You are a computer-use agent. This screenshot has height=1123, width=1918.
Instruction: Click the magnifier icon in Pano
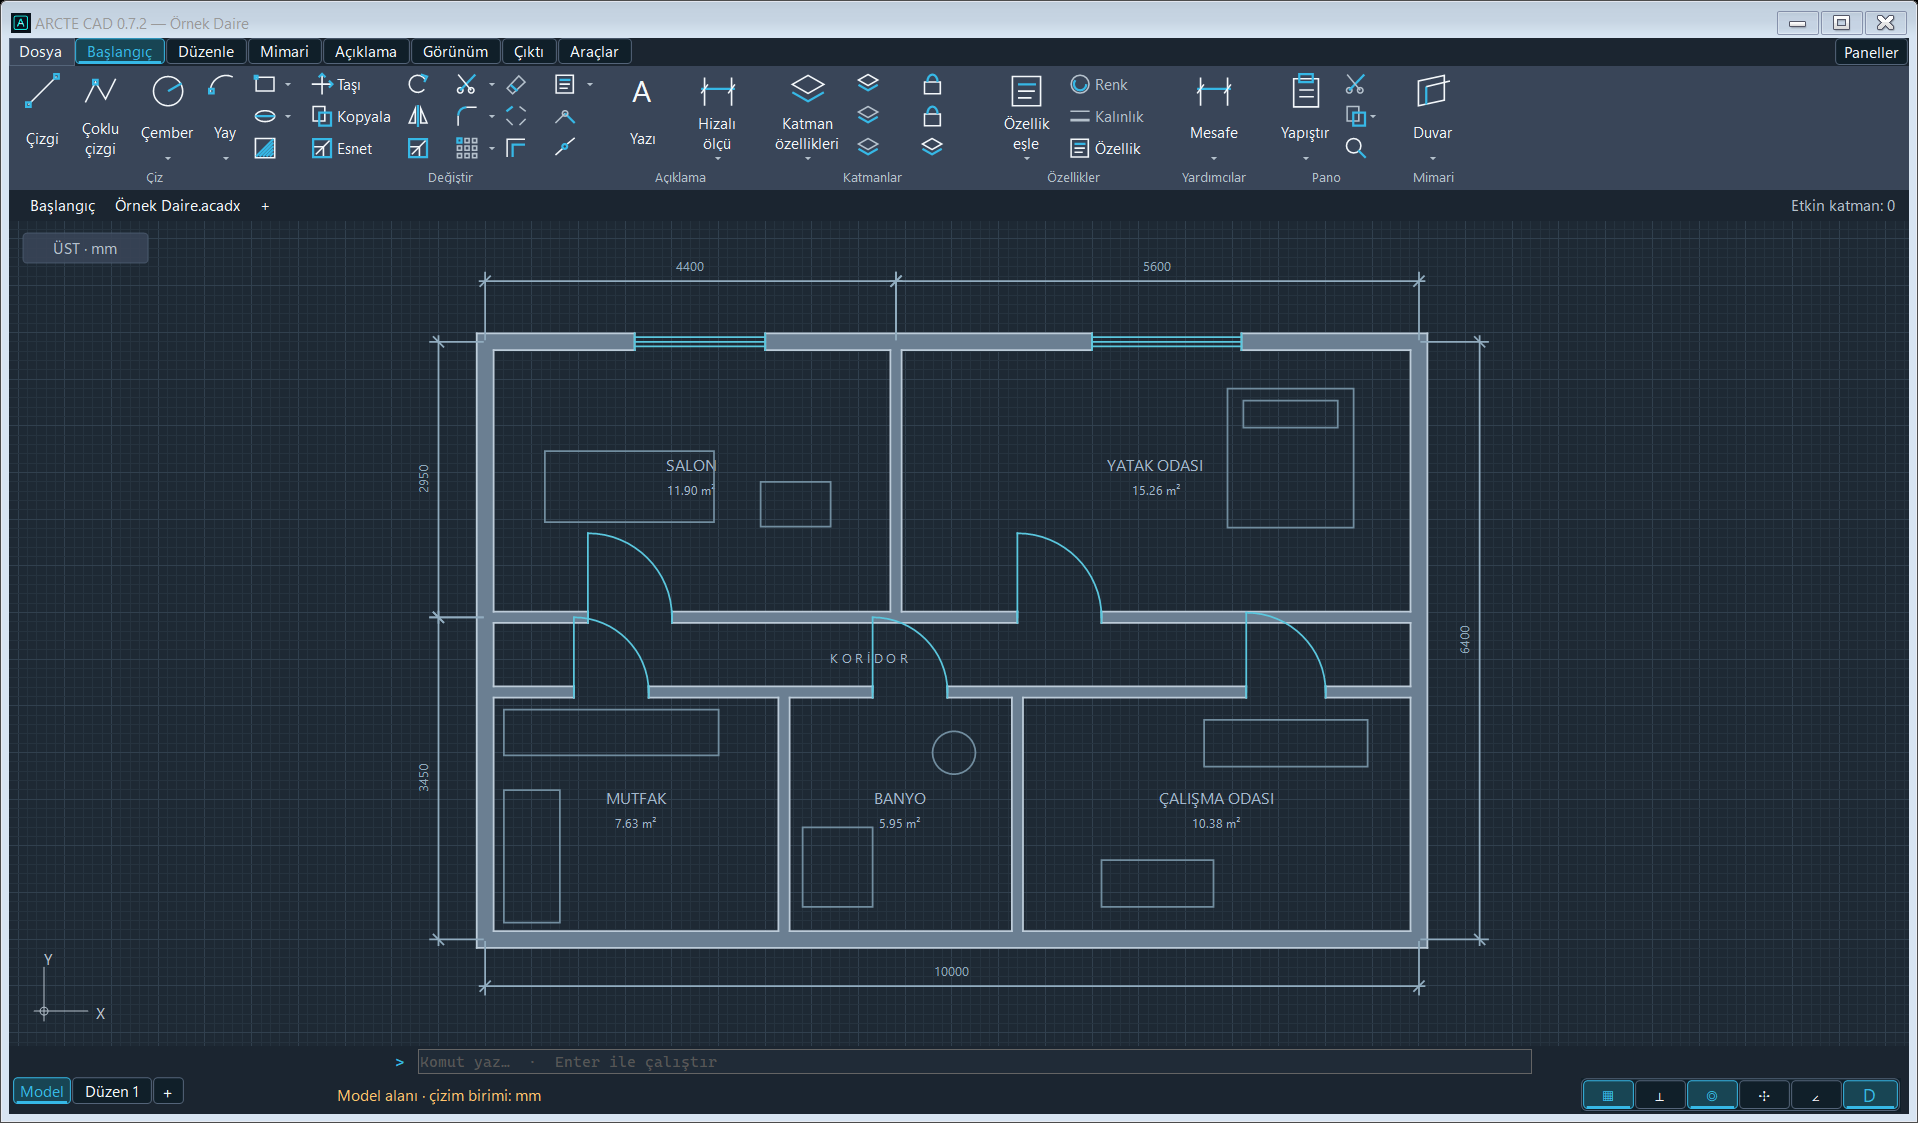(x=1355, y=148)
